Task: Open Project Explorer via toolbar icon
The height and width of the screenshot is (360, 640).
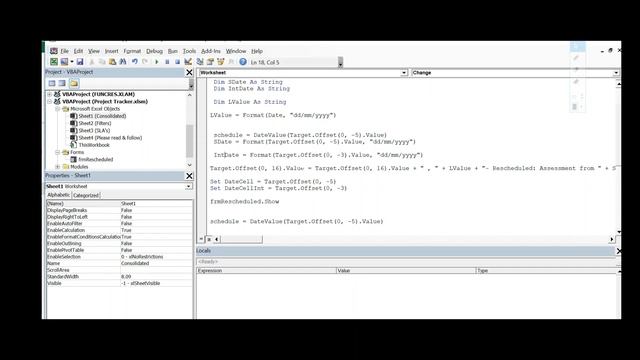Action: 200,62
